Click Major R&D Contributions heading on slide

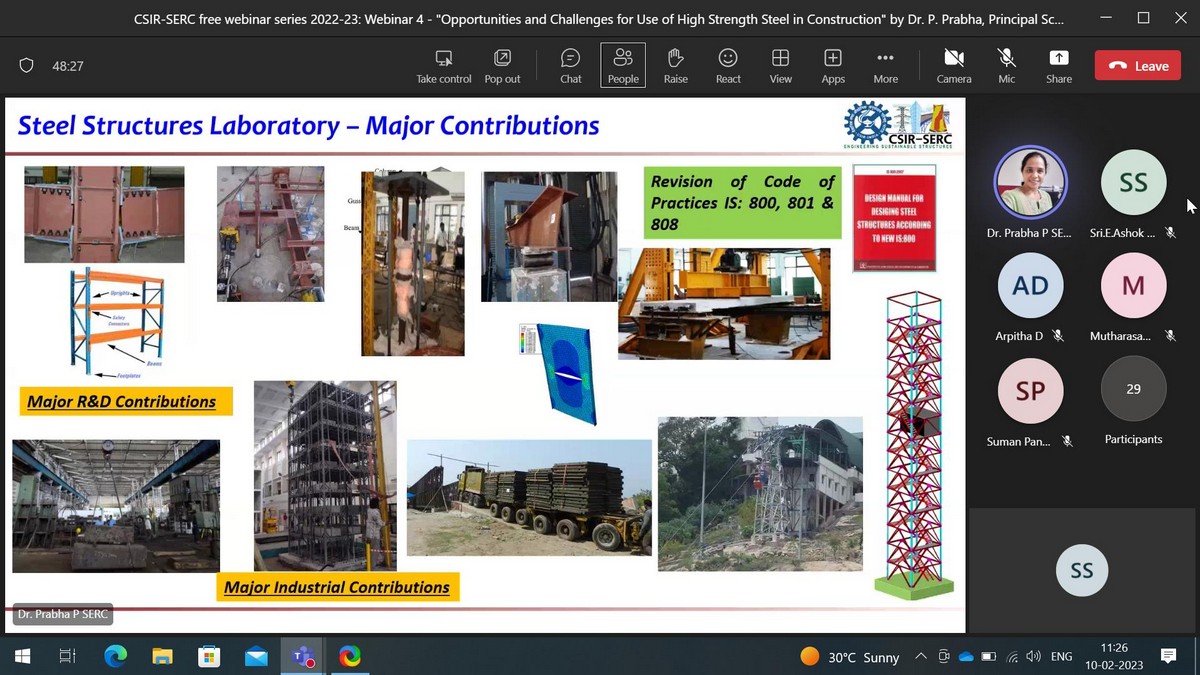click(124, 402)
